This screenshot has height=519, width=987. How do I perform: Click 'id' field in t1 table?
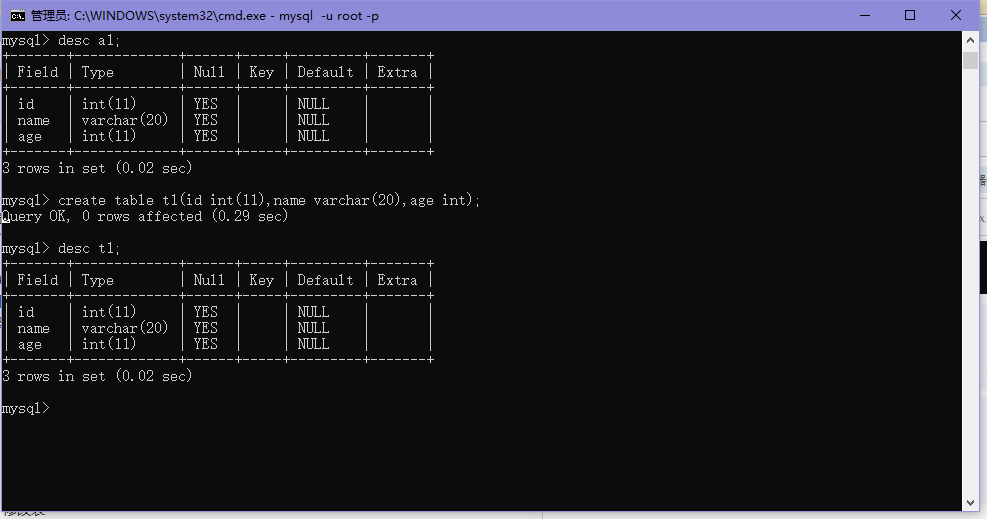[26, 312]
